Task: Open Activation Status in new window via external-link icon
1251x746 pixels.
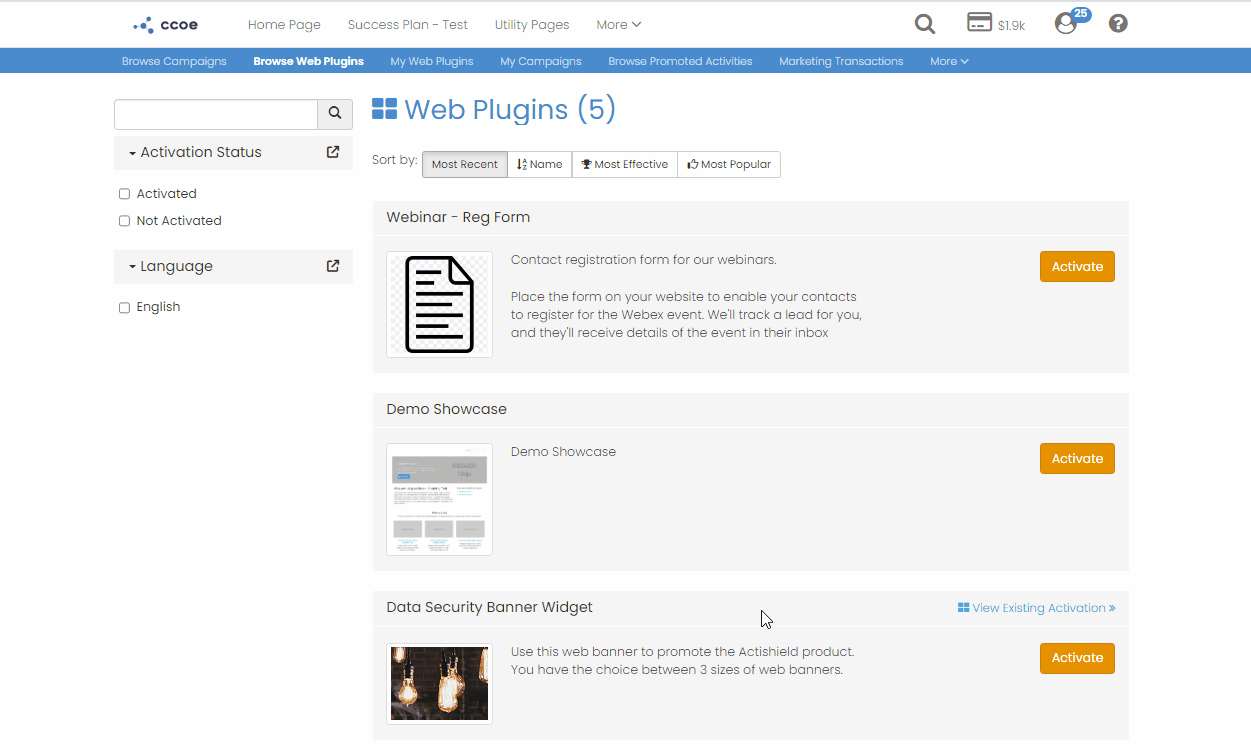Action: click(332, 151)
